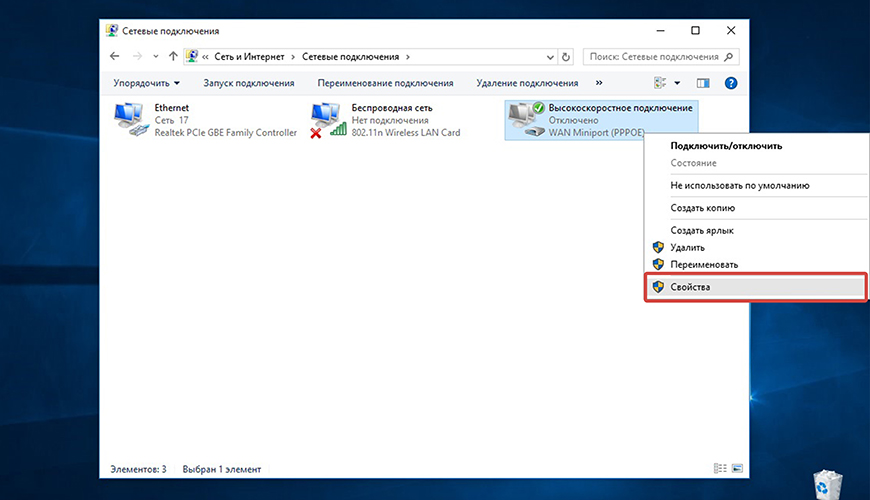Viewport: 870px width, 500px height.
Task: Click Удаление подключения toolbar button
Action: [527, 83]
